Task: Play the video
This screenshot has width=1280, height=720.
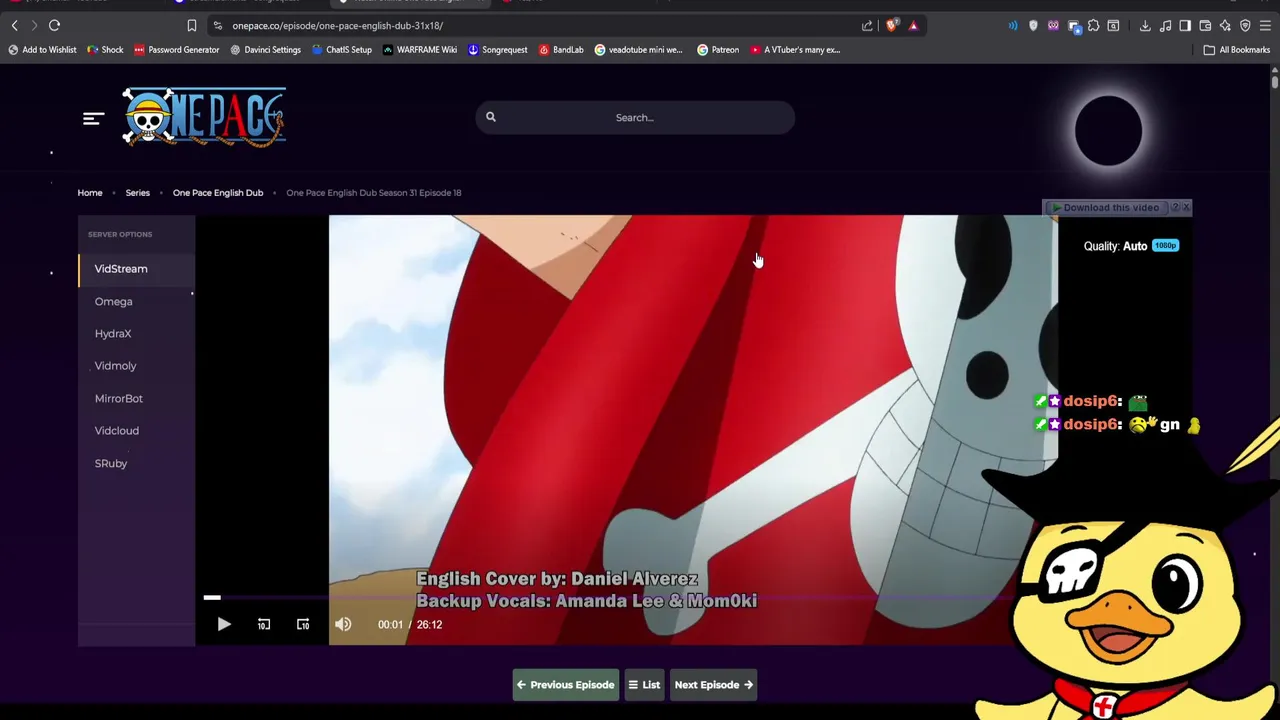Action: pyautogui.click(x=224, y=624)
